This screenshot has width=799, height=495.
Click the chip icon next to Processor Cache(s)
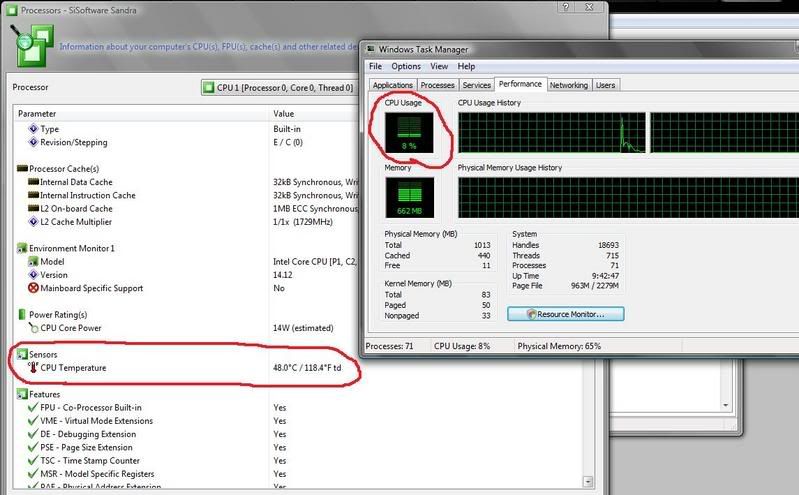[x=22, y=168]
